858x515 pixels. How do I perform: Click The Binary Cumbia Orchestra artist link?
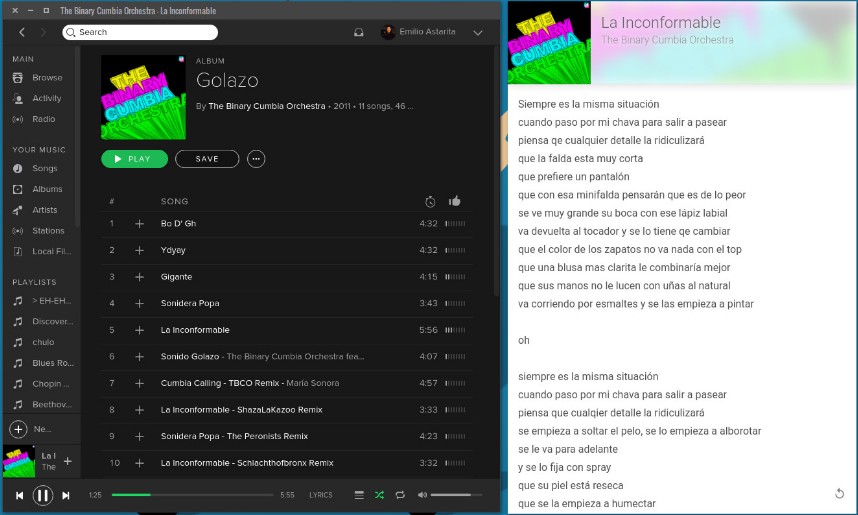[266, 106]
